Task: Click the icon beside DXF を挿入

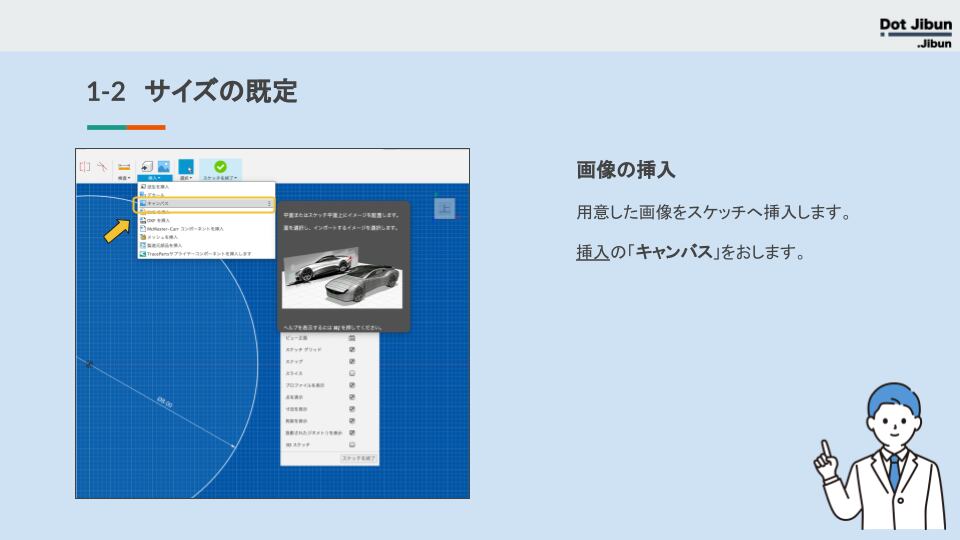Action: coord(143,220)
